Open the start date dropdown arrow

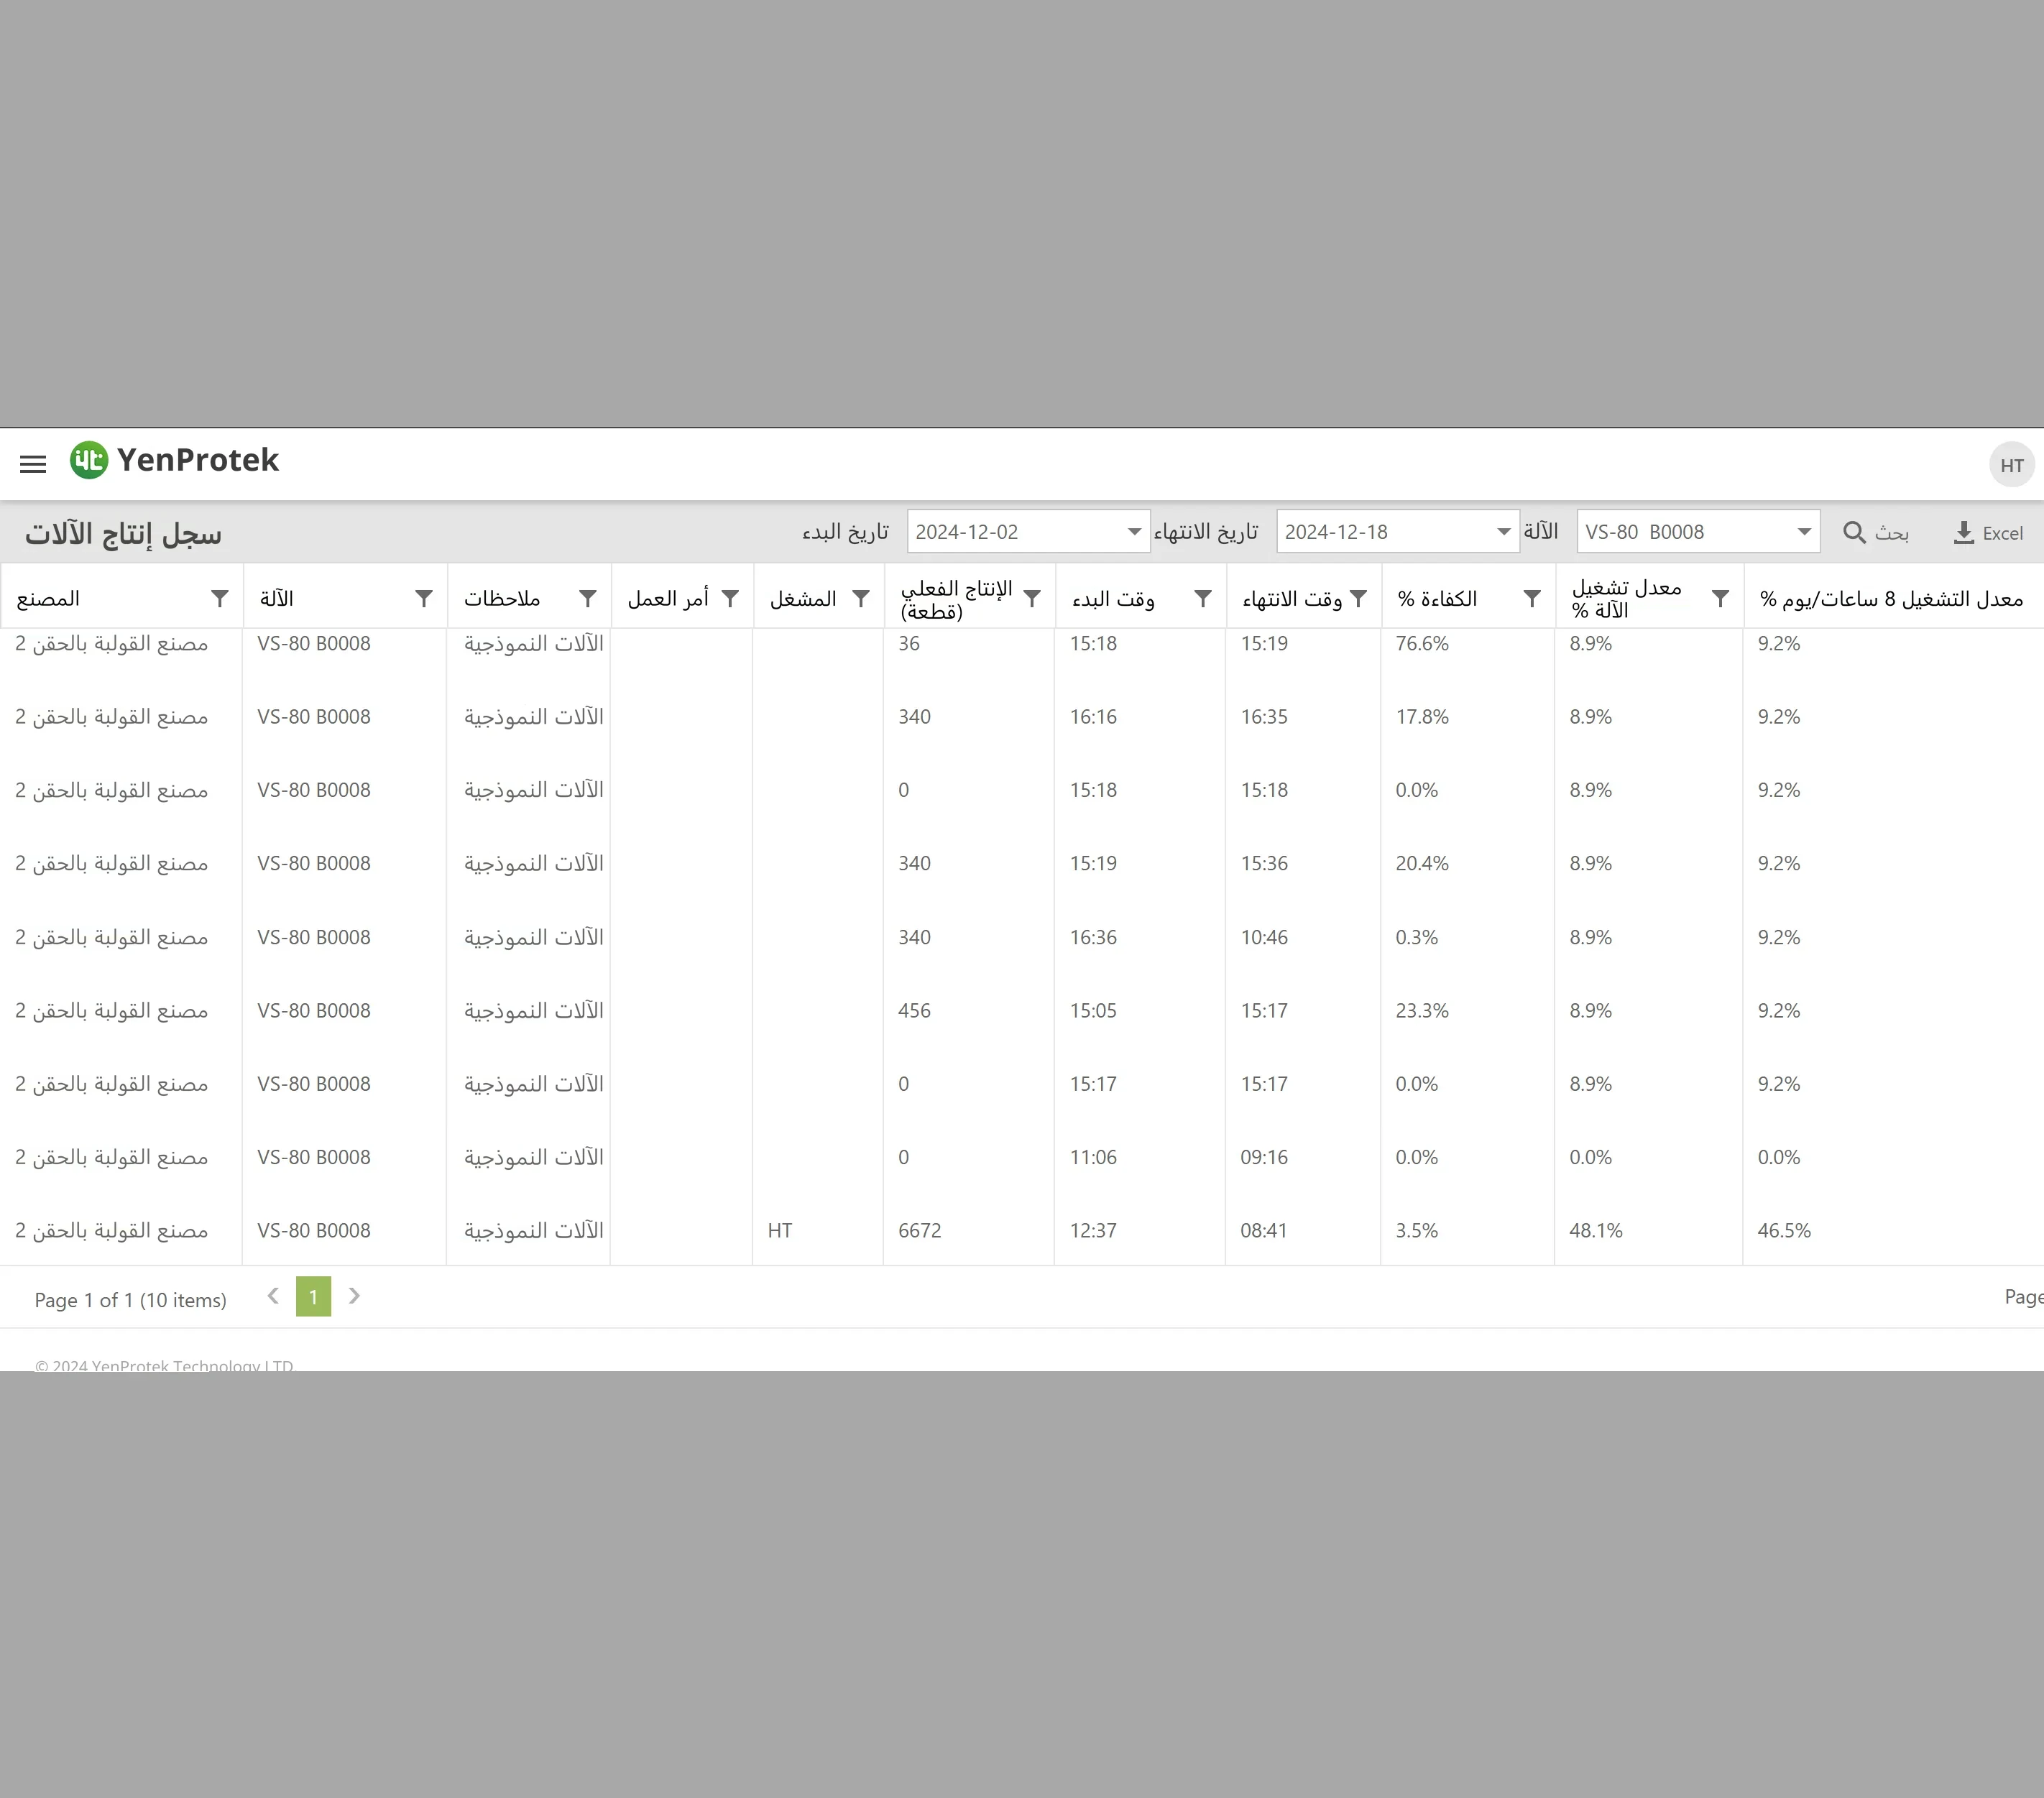[x=1134, y=531]
